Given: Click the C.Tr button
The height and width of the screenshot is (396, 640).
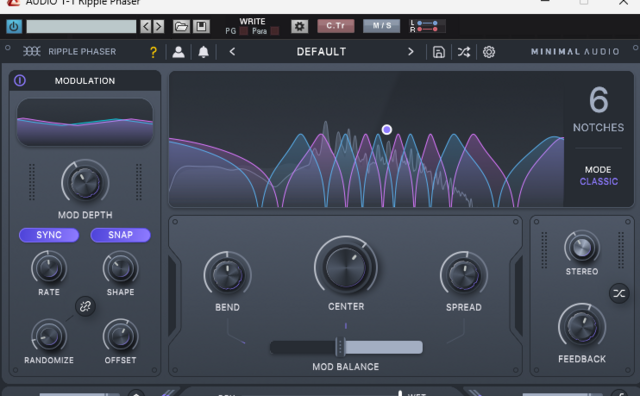Looking at the screenshot, I should 336,26.
